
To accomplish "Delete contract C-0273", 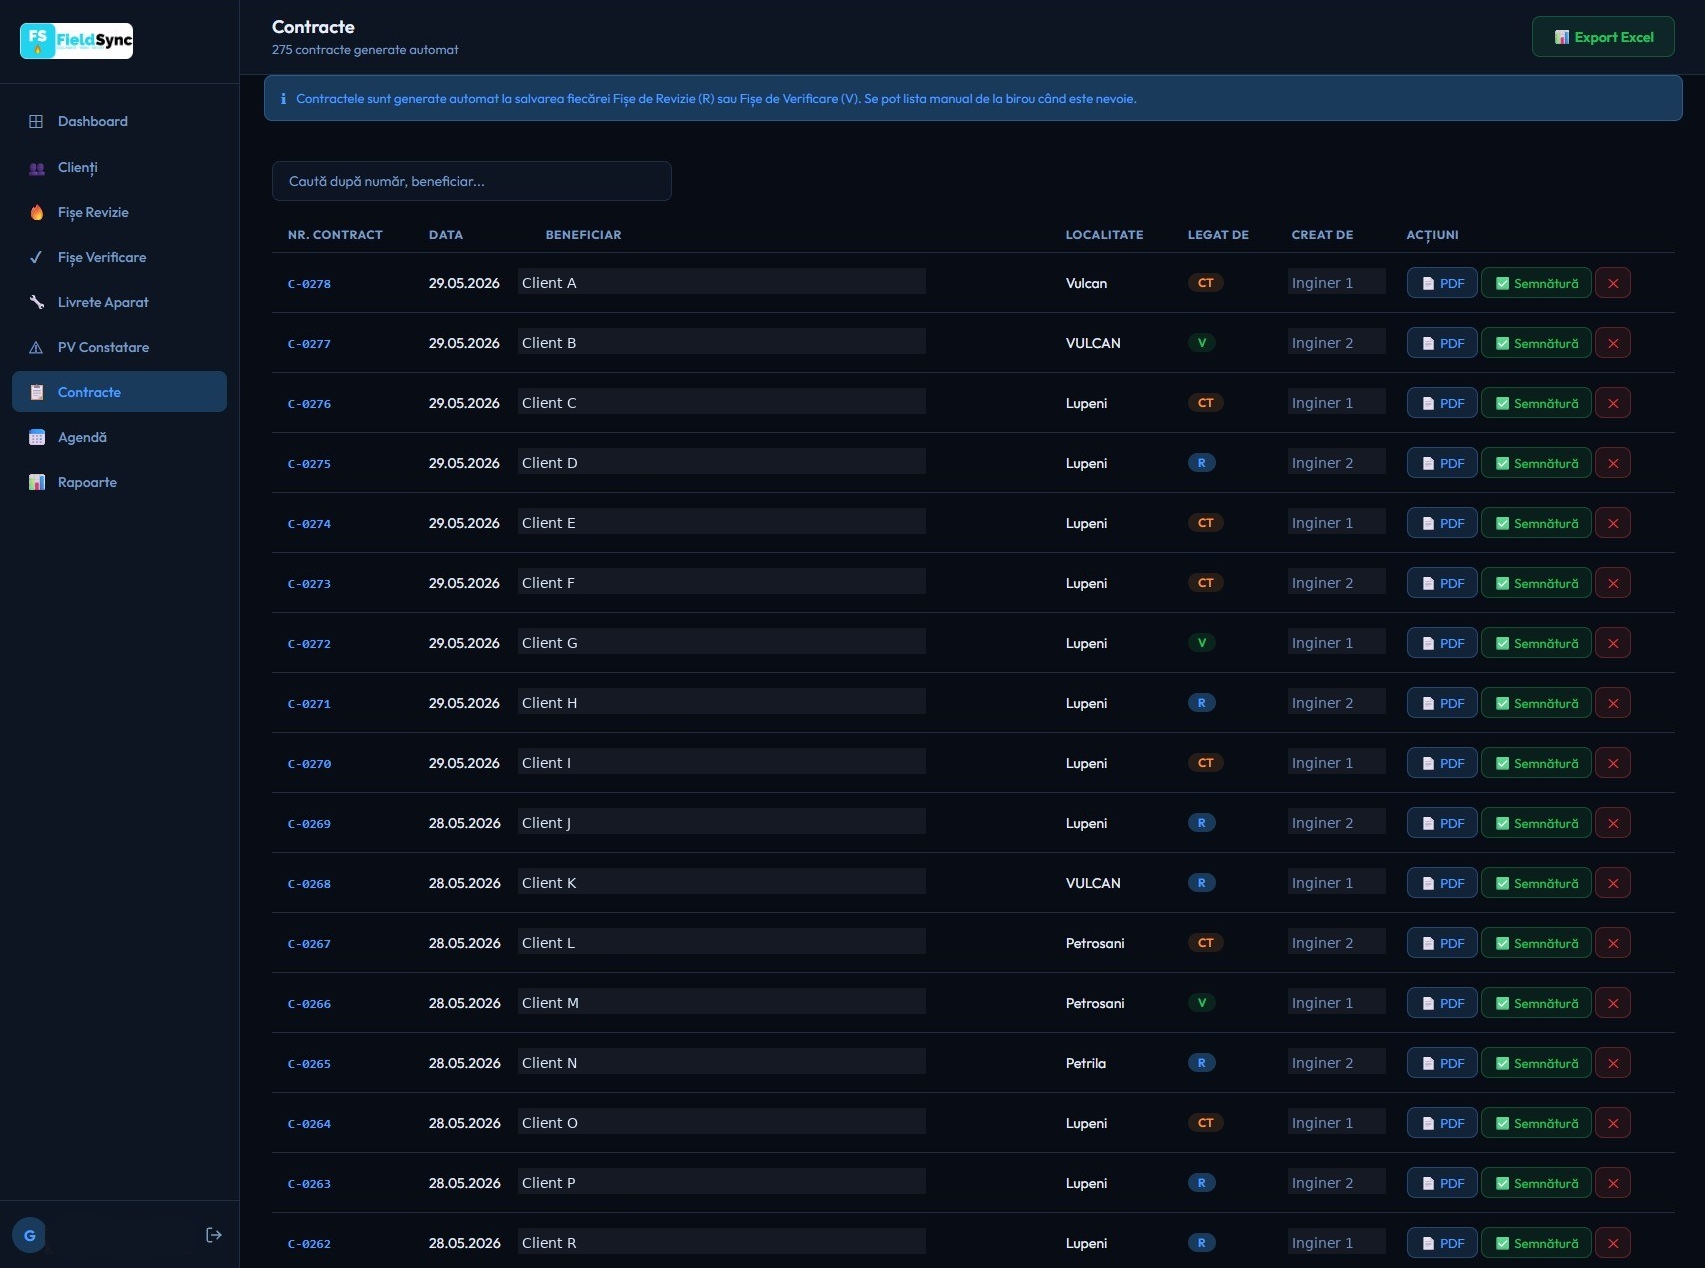I will (x=1613, y=583).
